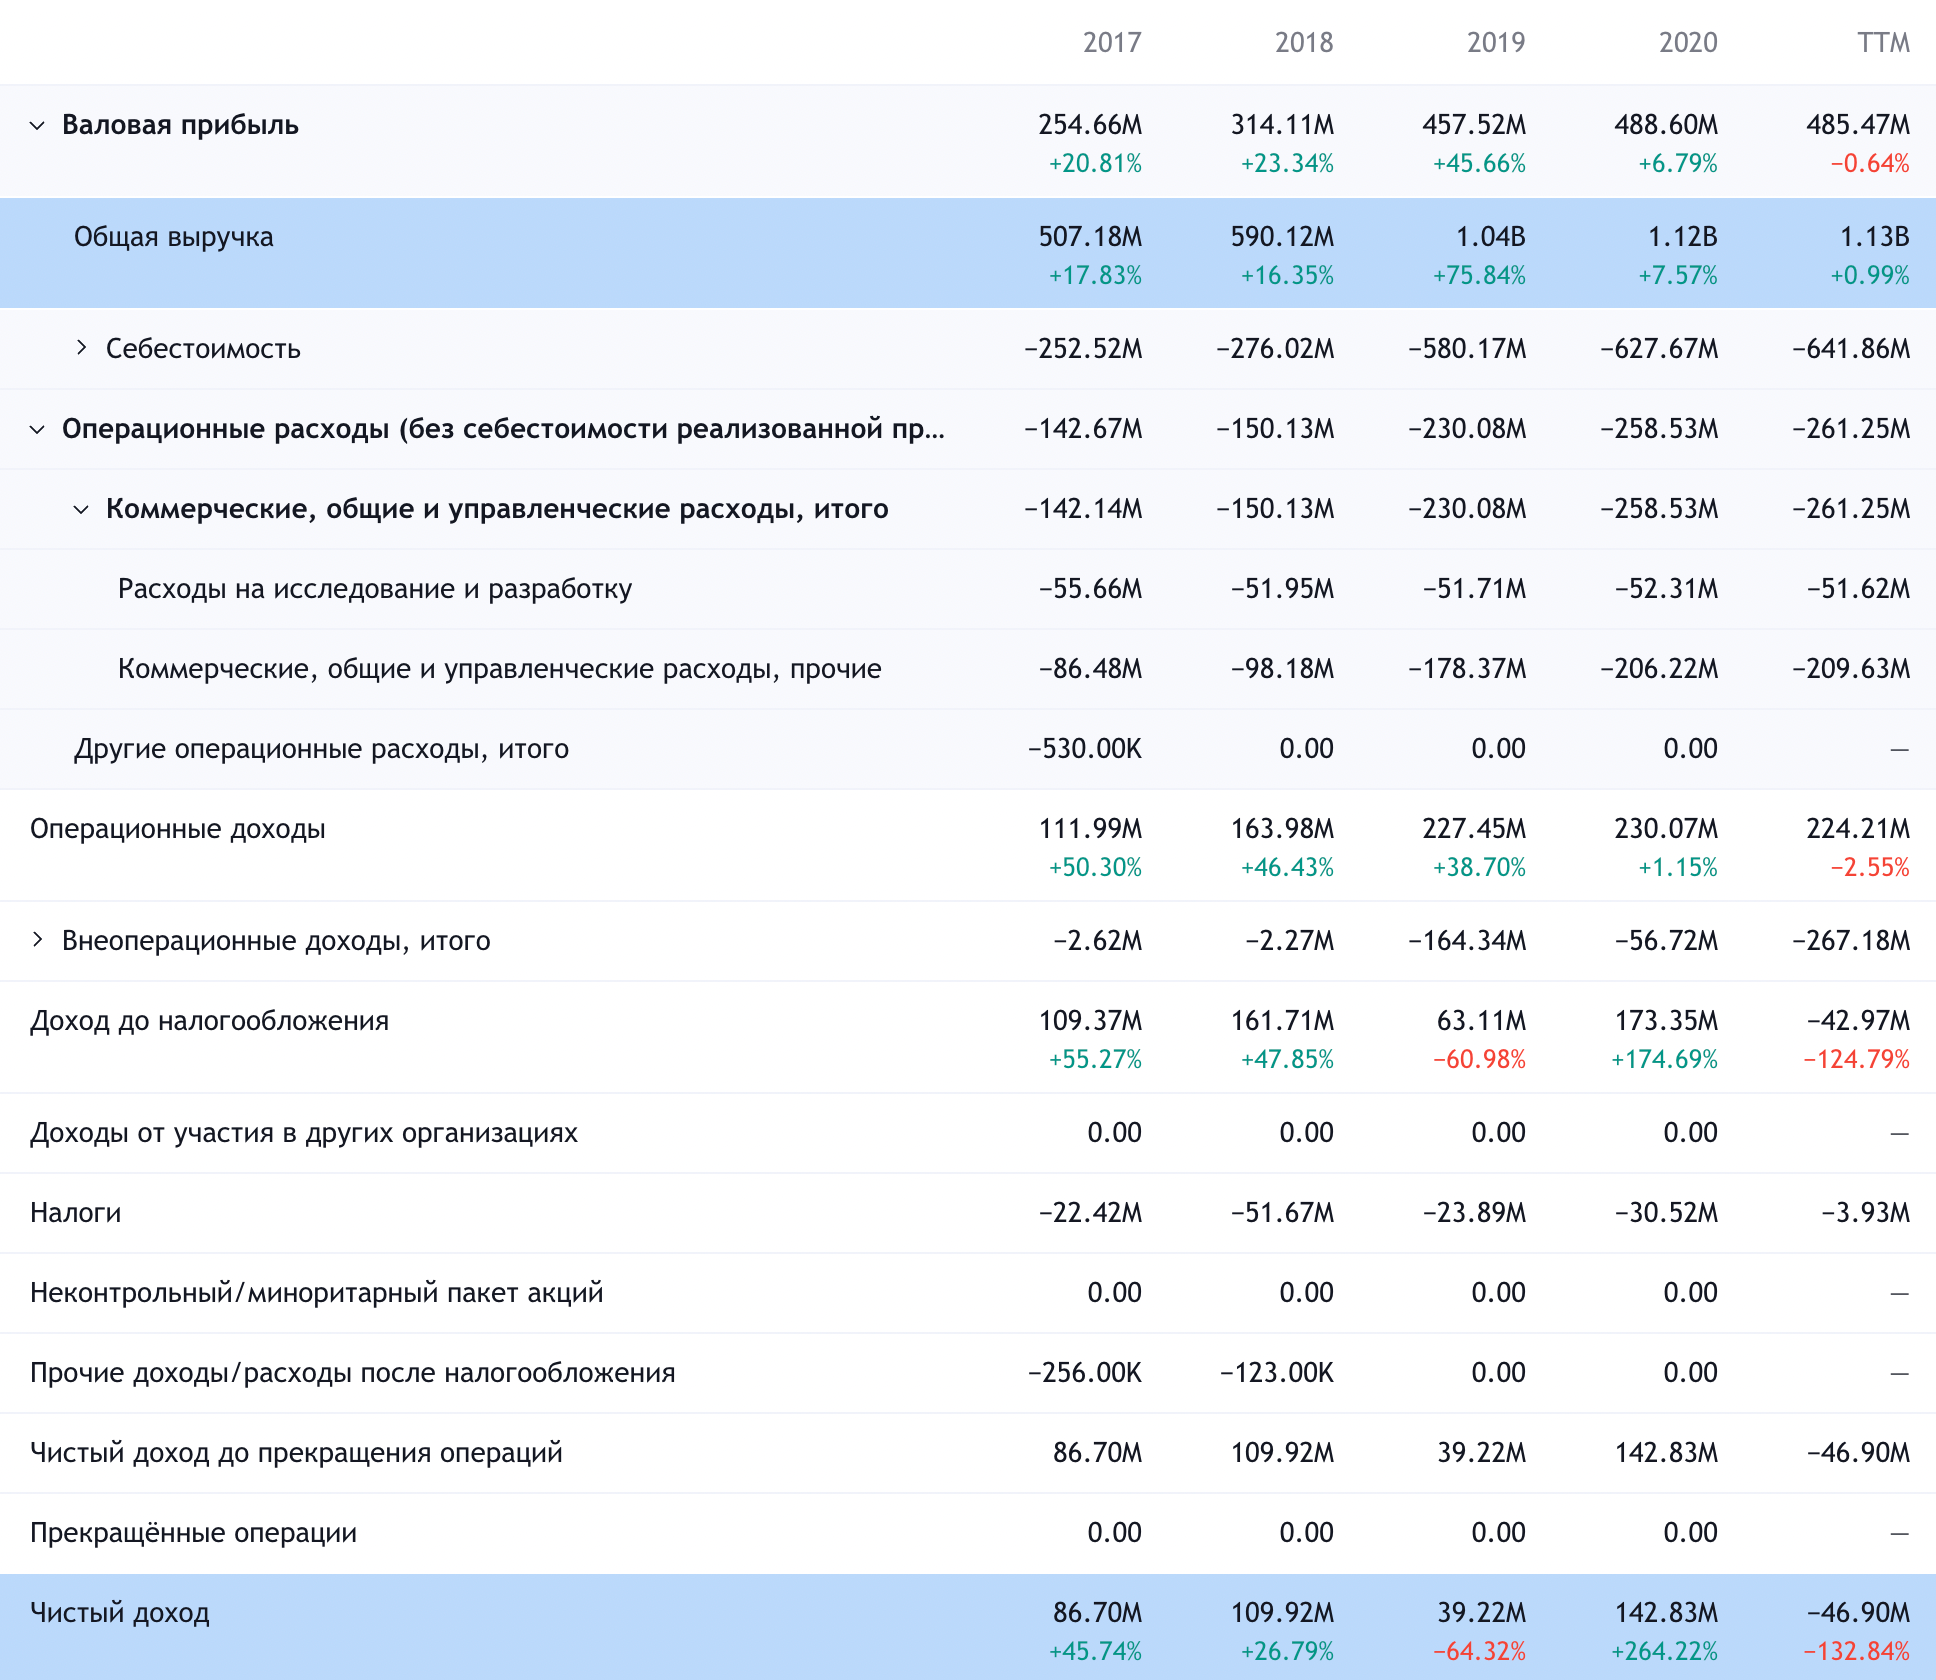Click operating income value 111.99M
The height and width of the screenshot is (1680, 1936).
click(x=1090, y=829)
